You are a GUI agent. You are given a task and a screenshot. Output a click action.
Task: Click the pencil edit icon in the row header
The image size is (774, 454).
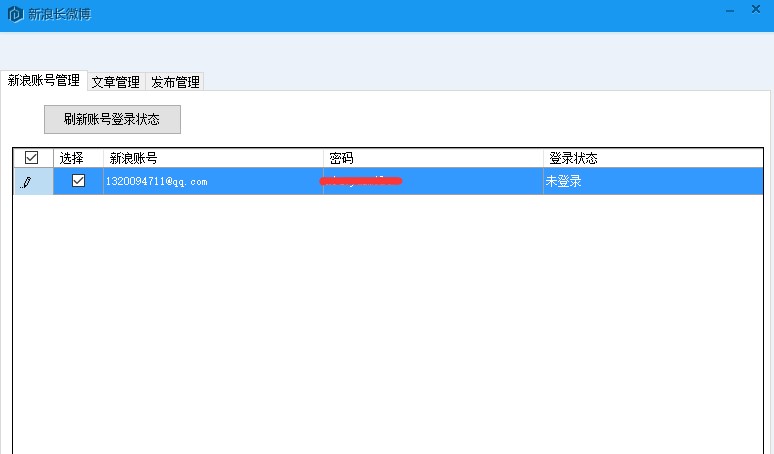pos(26,182)
